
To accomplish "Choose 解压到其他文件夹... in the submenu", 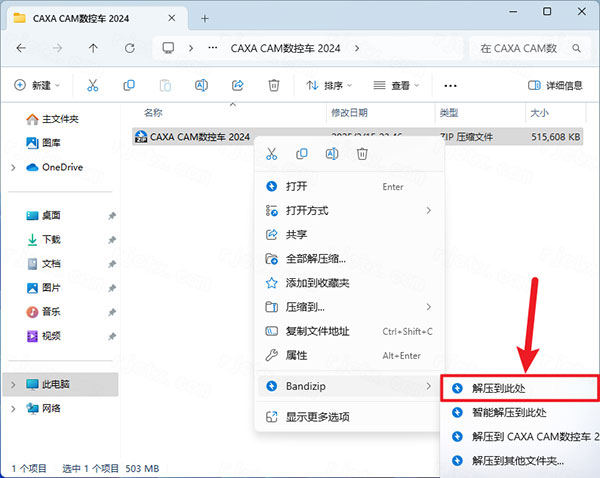I will (521, 461).
